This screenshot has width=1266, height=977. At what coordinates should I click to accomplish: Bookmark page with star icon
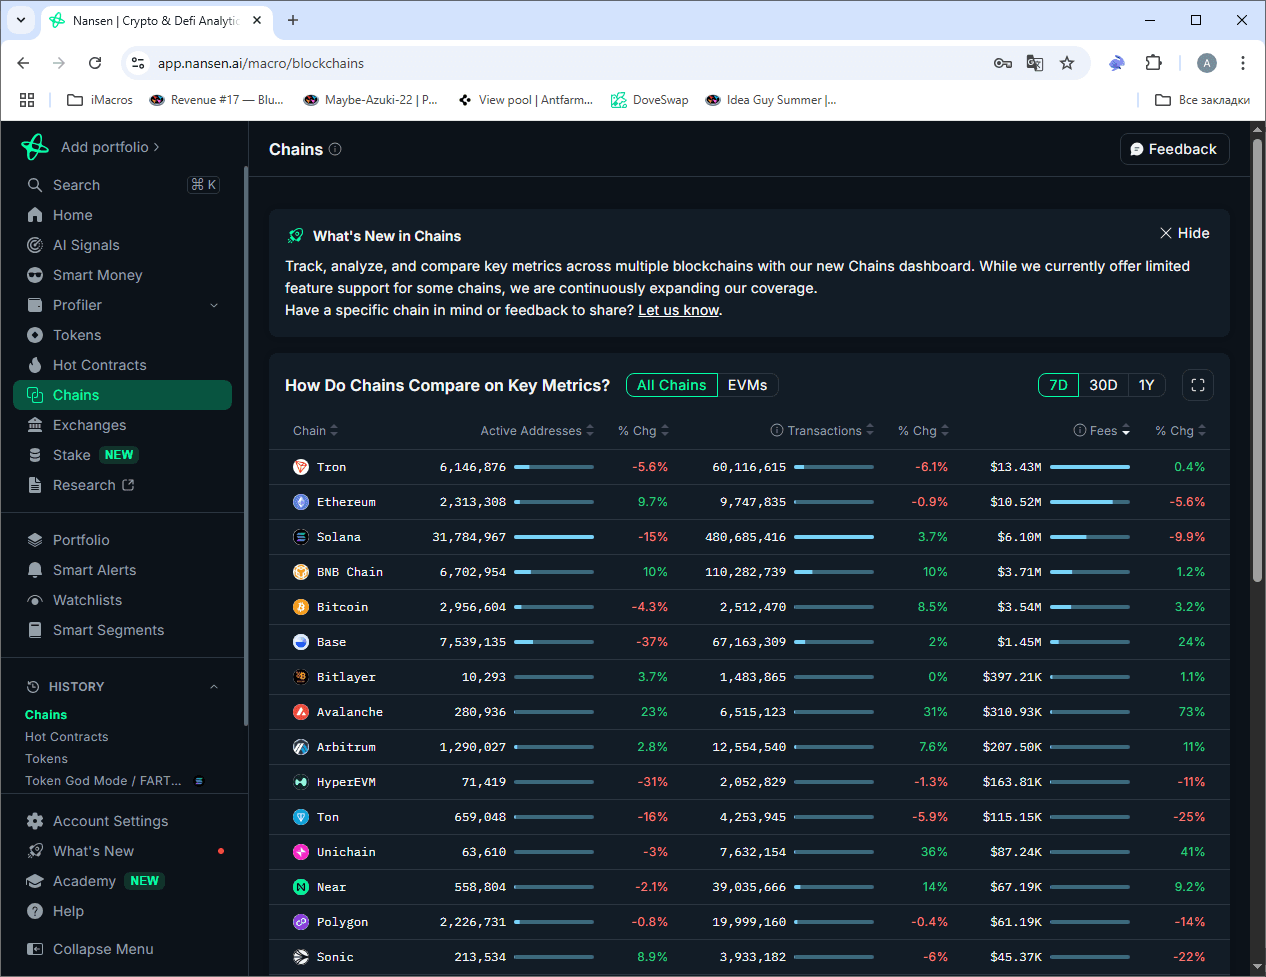point(1067,63)
